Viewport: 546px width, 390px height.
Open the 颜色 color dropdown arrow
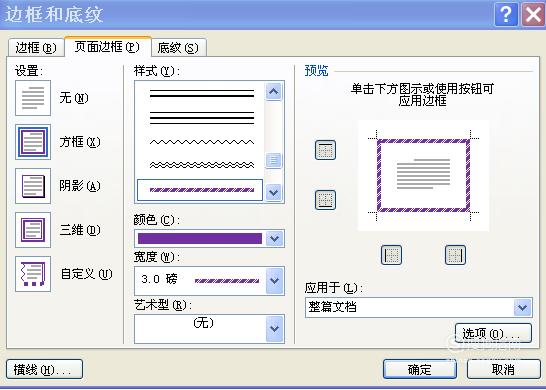tap(275, 239)
